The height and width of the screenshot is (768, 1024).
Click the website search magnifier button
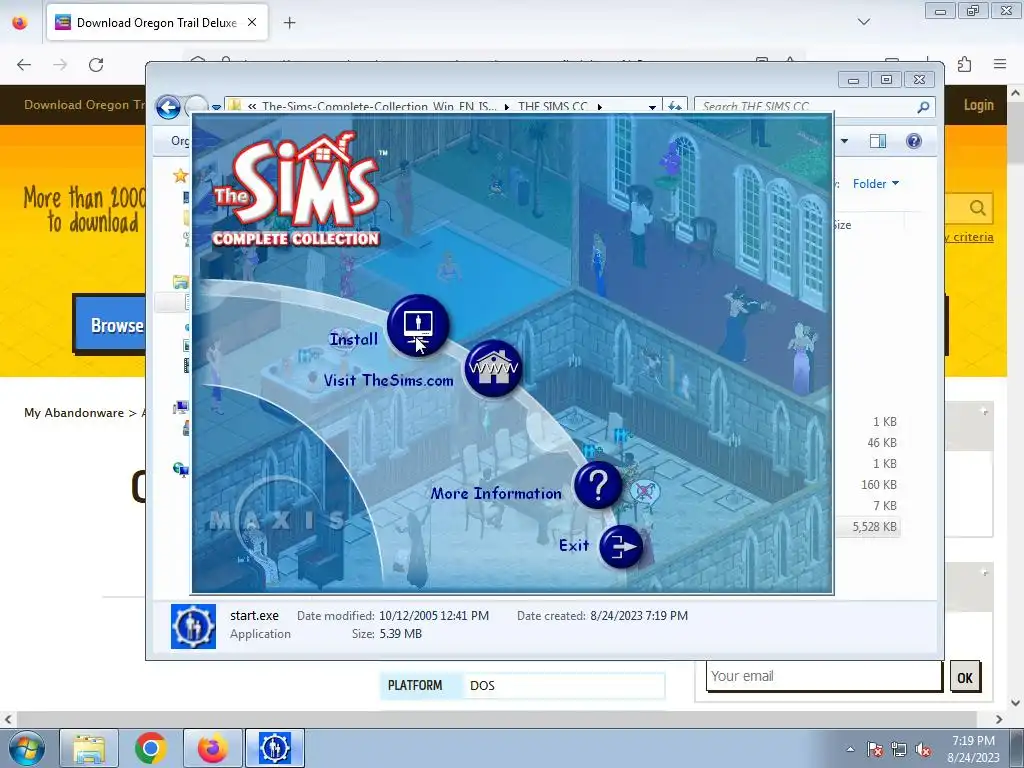tap(977, 208)
